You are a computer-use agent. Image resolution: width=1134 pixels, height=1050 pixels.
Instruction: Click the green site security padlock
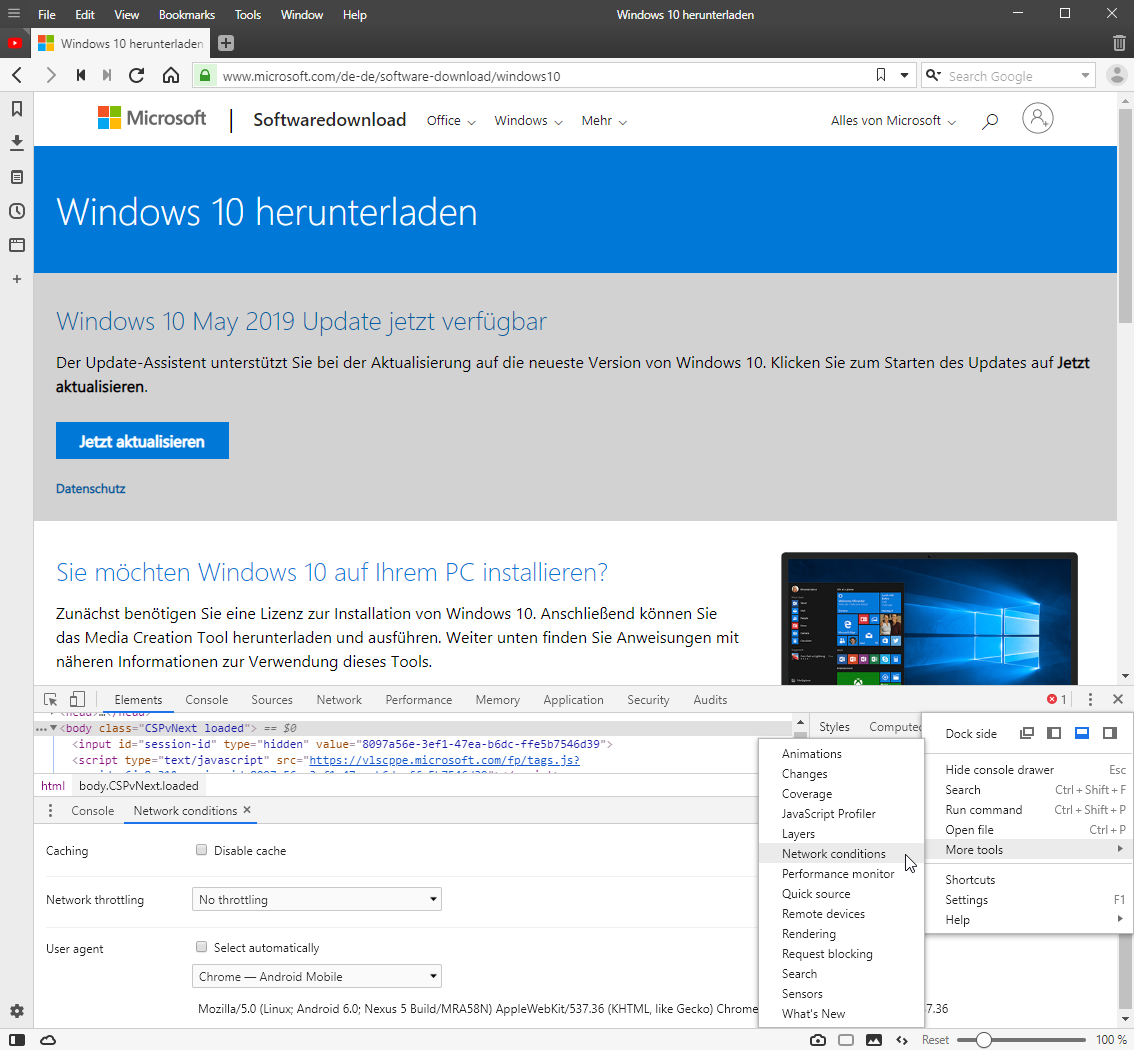[x=205, y=75]
